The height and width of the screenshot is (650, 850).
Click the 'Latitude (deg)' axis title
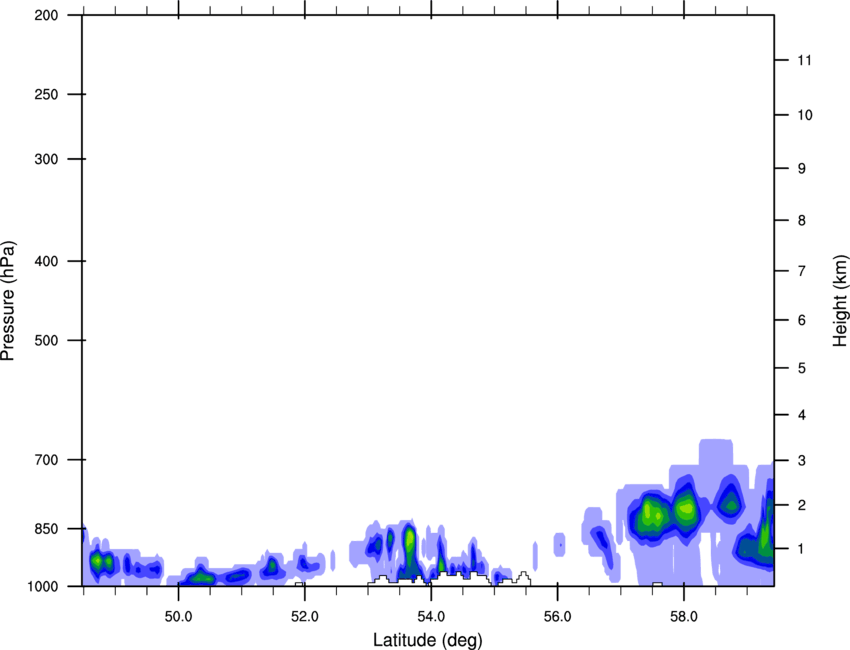pos(427,640)
